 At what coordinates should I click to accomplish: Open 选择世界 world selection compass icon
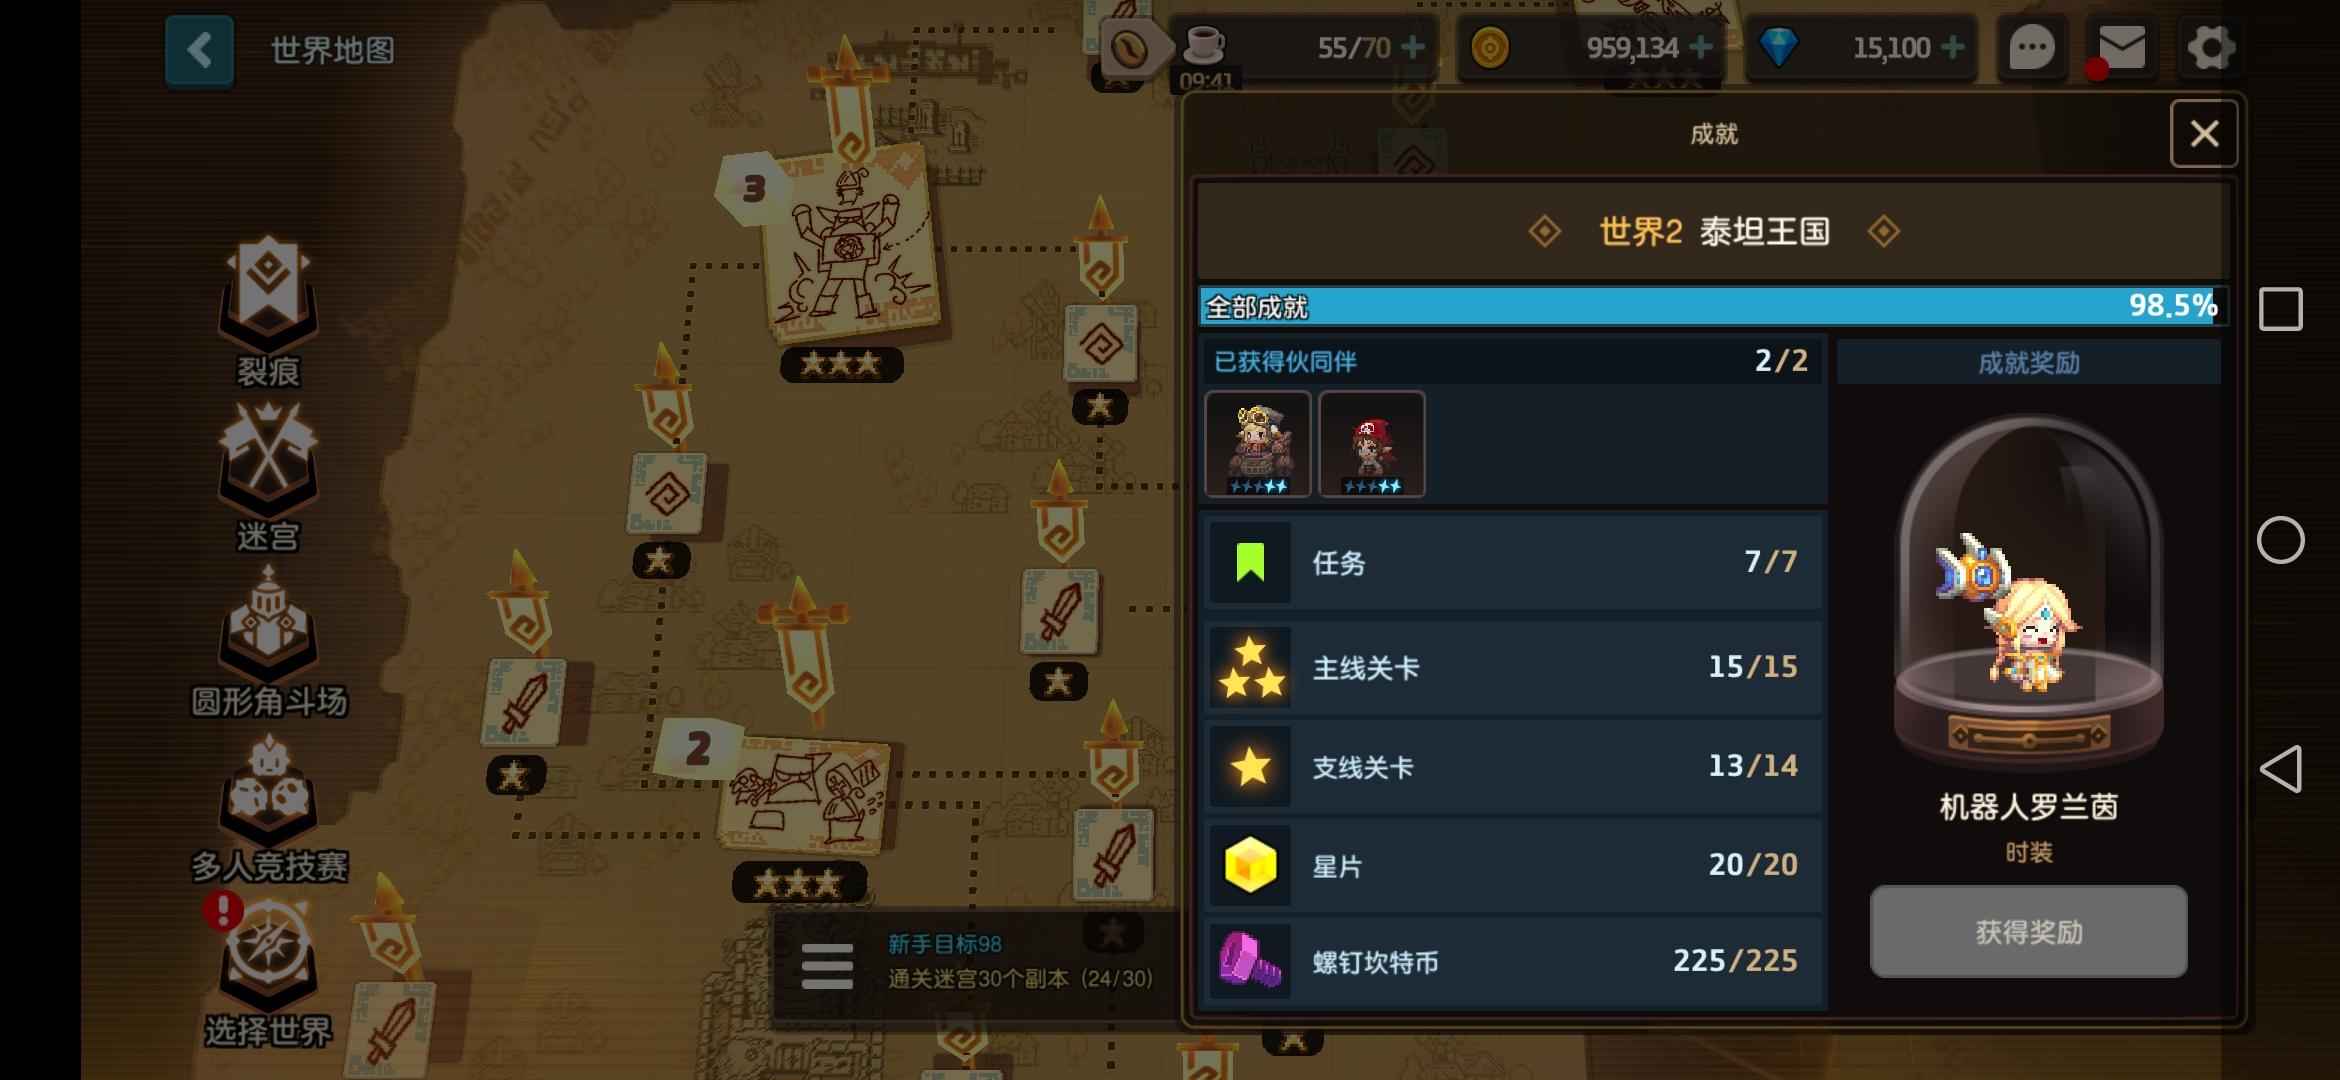(268, 955)
